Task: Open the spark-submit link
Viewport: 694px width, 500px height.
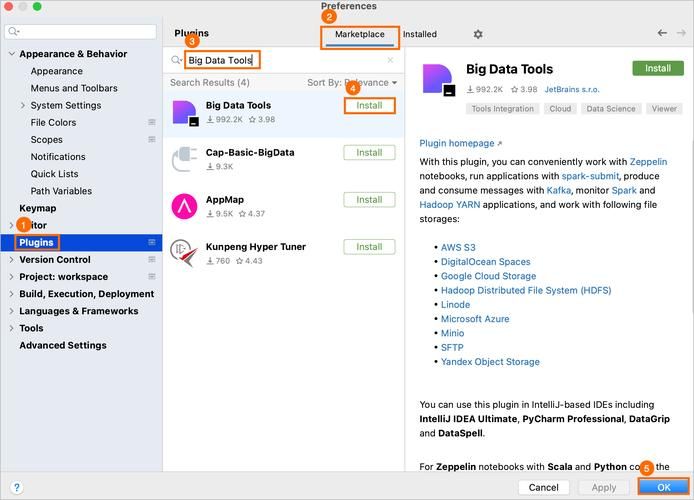Action: coord(590,176)
